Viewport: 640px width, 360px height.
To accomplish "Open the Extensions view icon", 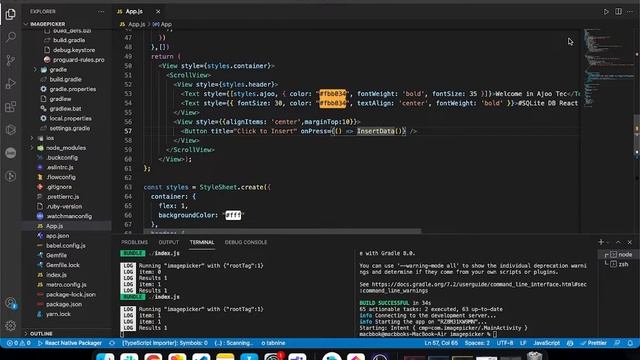I will click(11, 107).
